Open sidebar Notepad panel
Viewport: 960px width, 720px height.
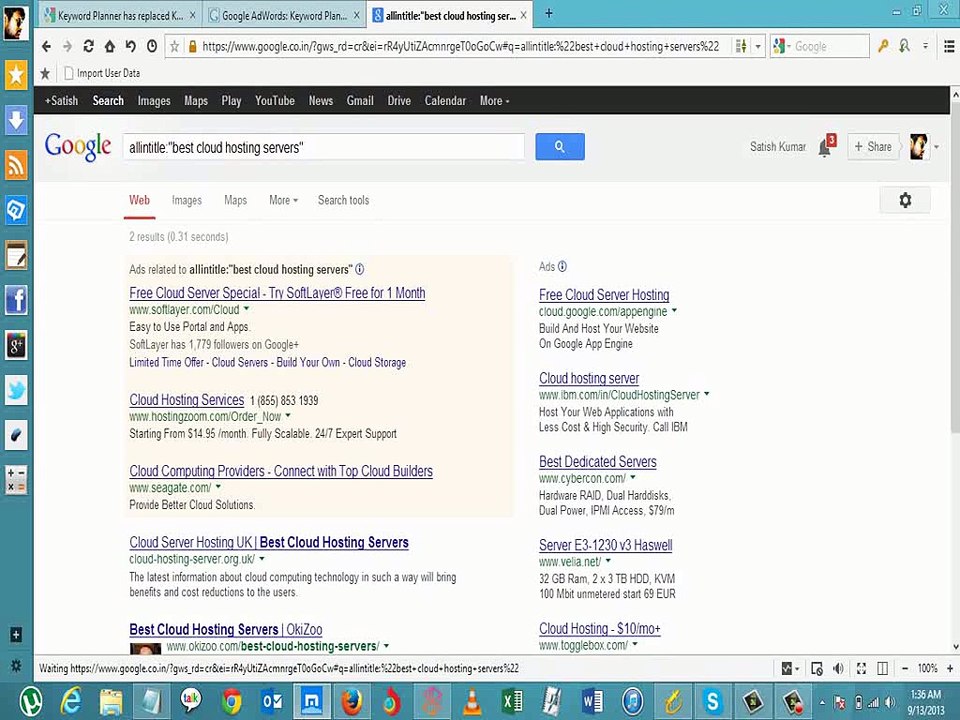tap(16, 255)
